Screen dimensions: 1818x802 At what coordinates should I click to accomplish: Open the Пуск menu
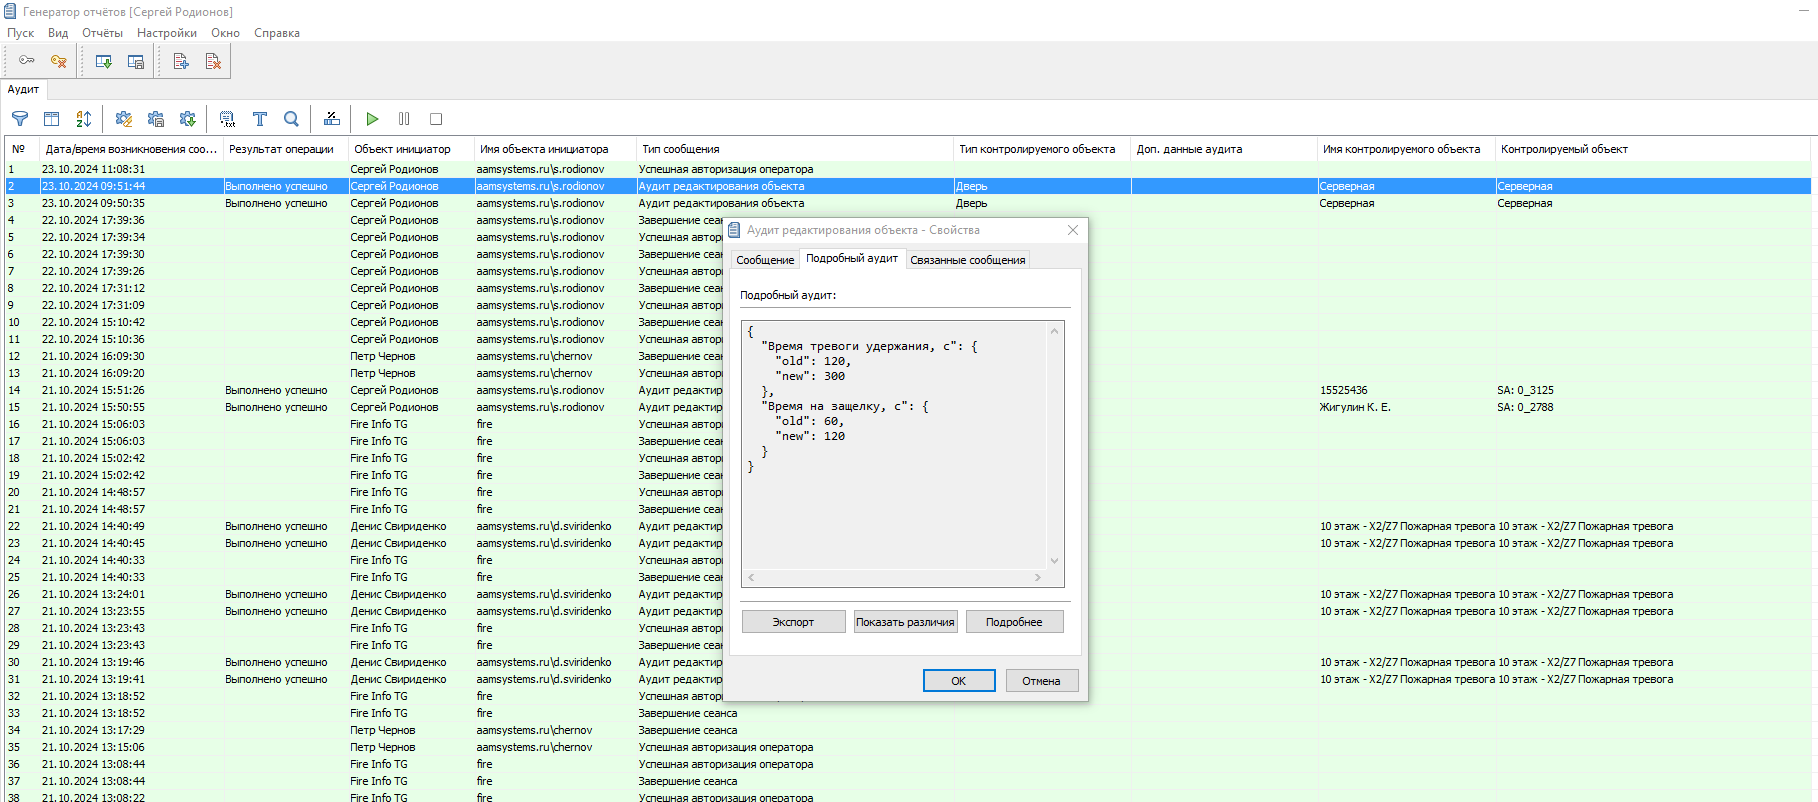(21, 33)
